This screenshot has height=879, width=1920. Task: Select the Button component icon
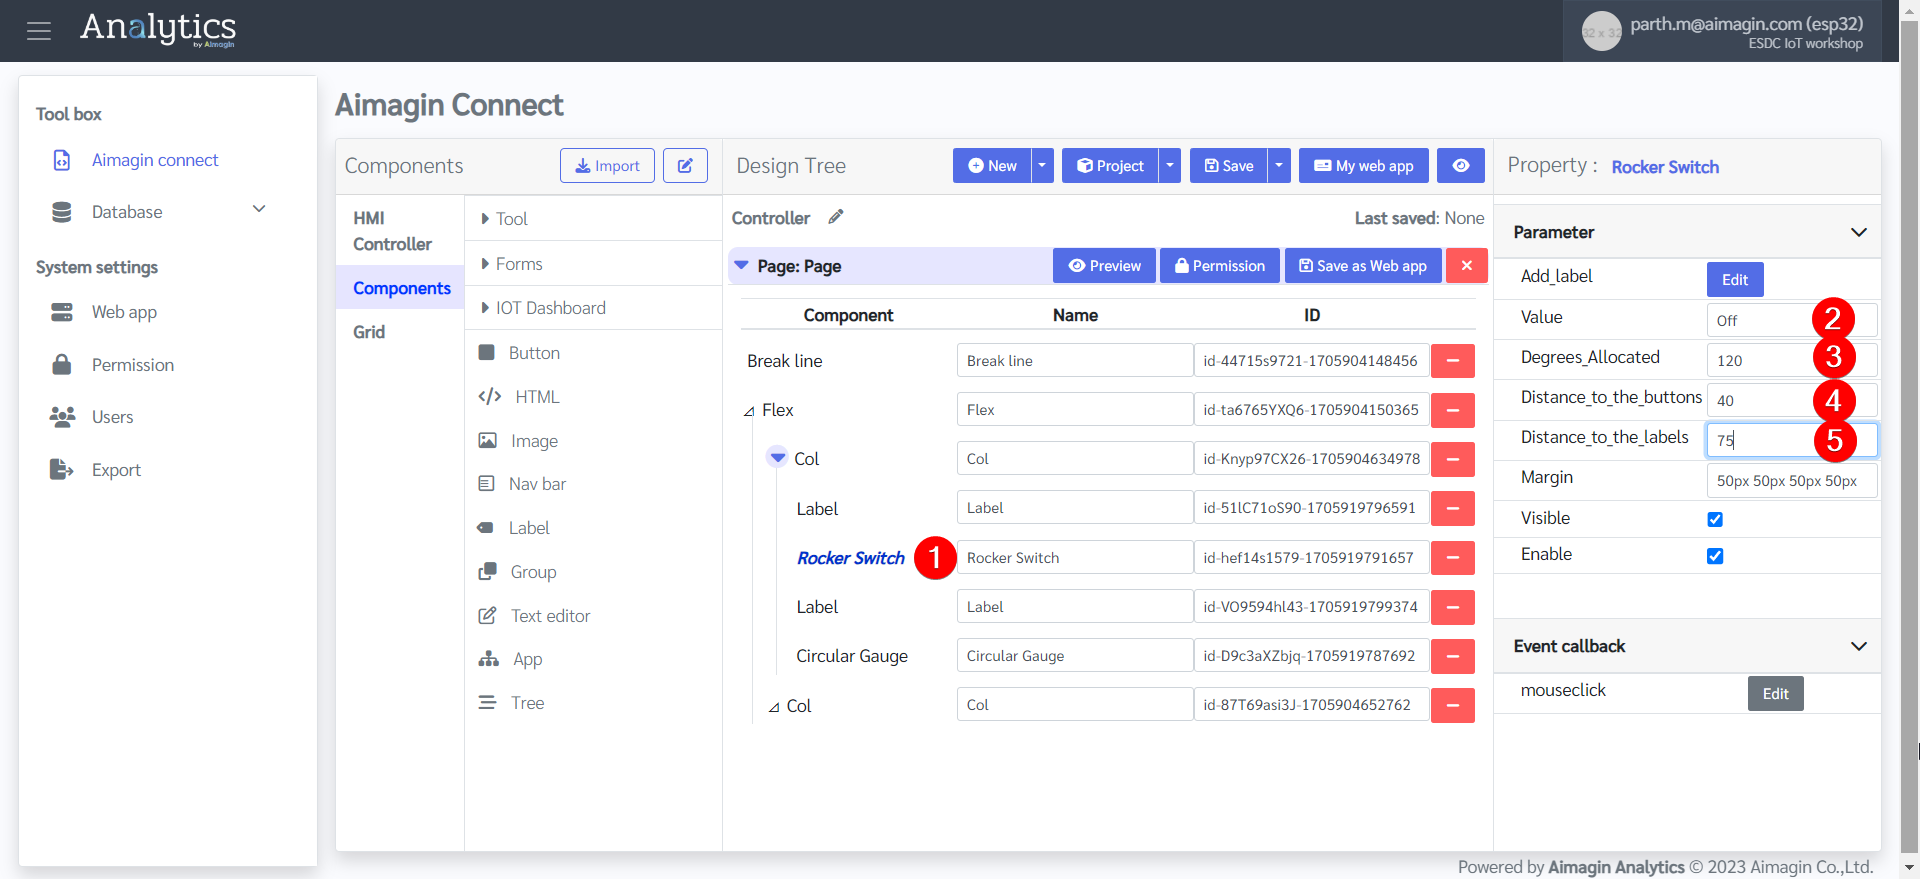(487, 353)
